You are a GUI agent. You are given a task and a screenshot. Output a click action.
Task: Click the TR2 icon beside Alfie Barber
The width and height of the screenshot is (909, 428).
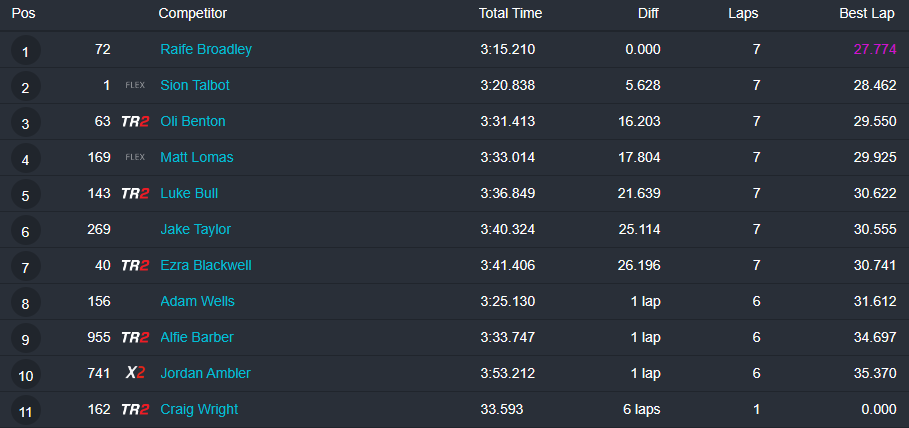135,337
